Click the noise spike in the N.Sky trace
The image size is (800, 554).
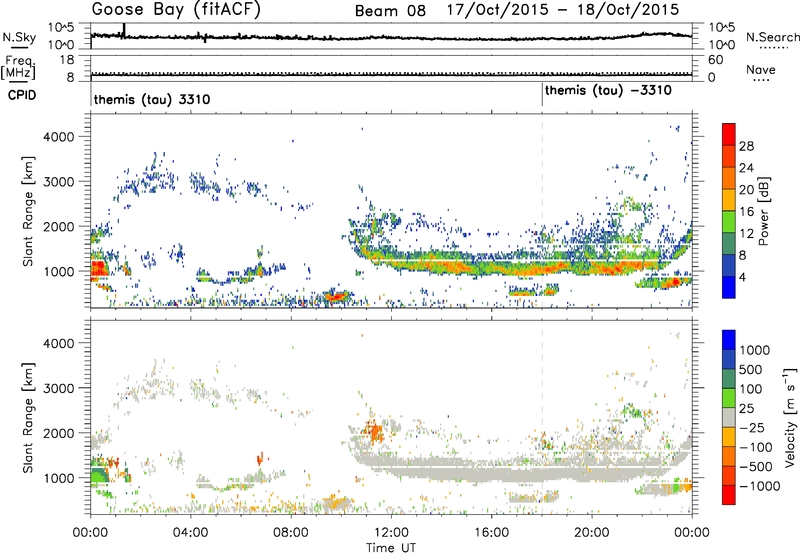pyautogui.click(x=124, y=31)
